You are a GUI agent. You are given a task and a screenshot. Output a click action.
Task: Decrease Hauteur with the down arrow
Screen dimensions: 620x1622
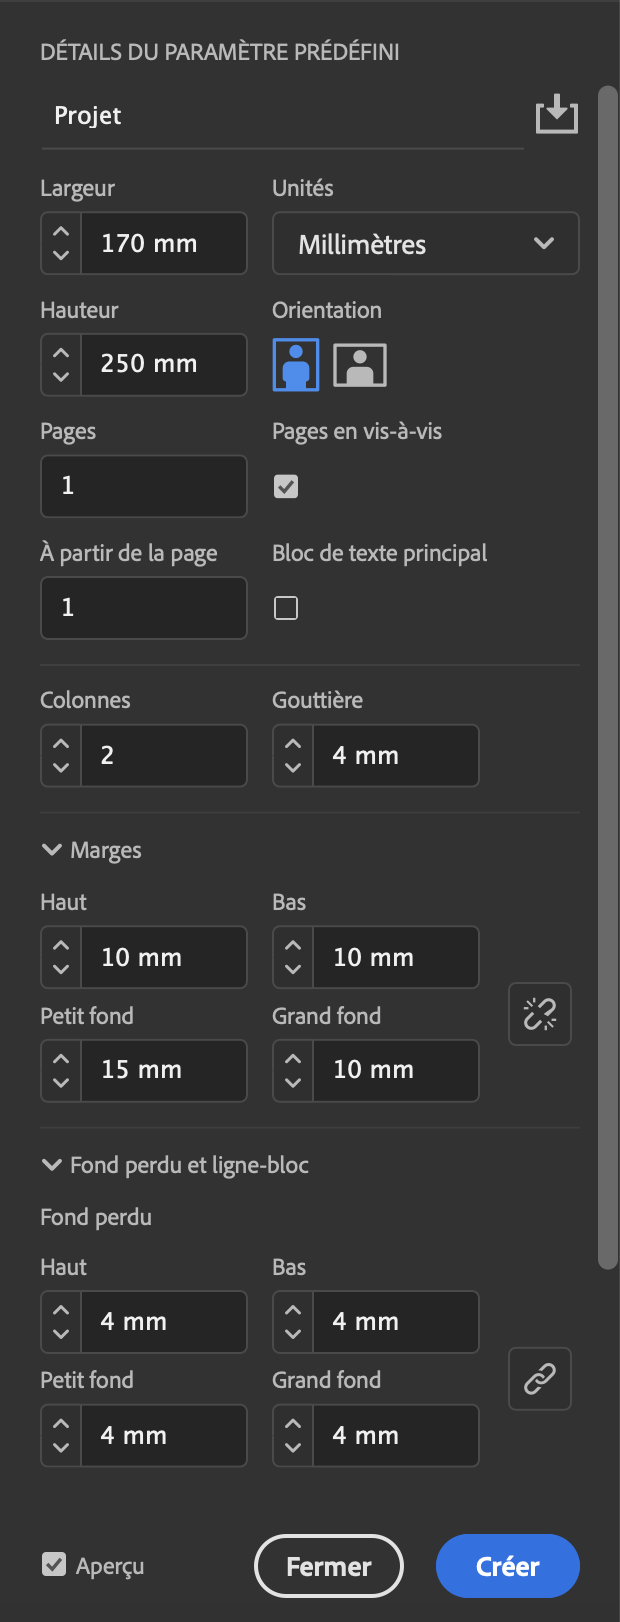tap(61, 377)
